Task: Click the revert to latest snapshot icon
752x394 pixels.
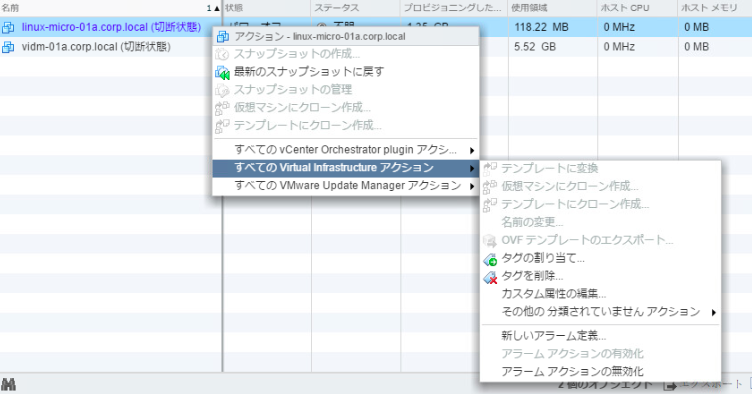Action: tap(222, 72)
